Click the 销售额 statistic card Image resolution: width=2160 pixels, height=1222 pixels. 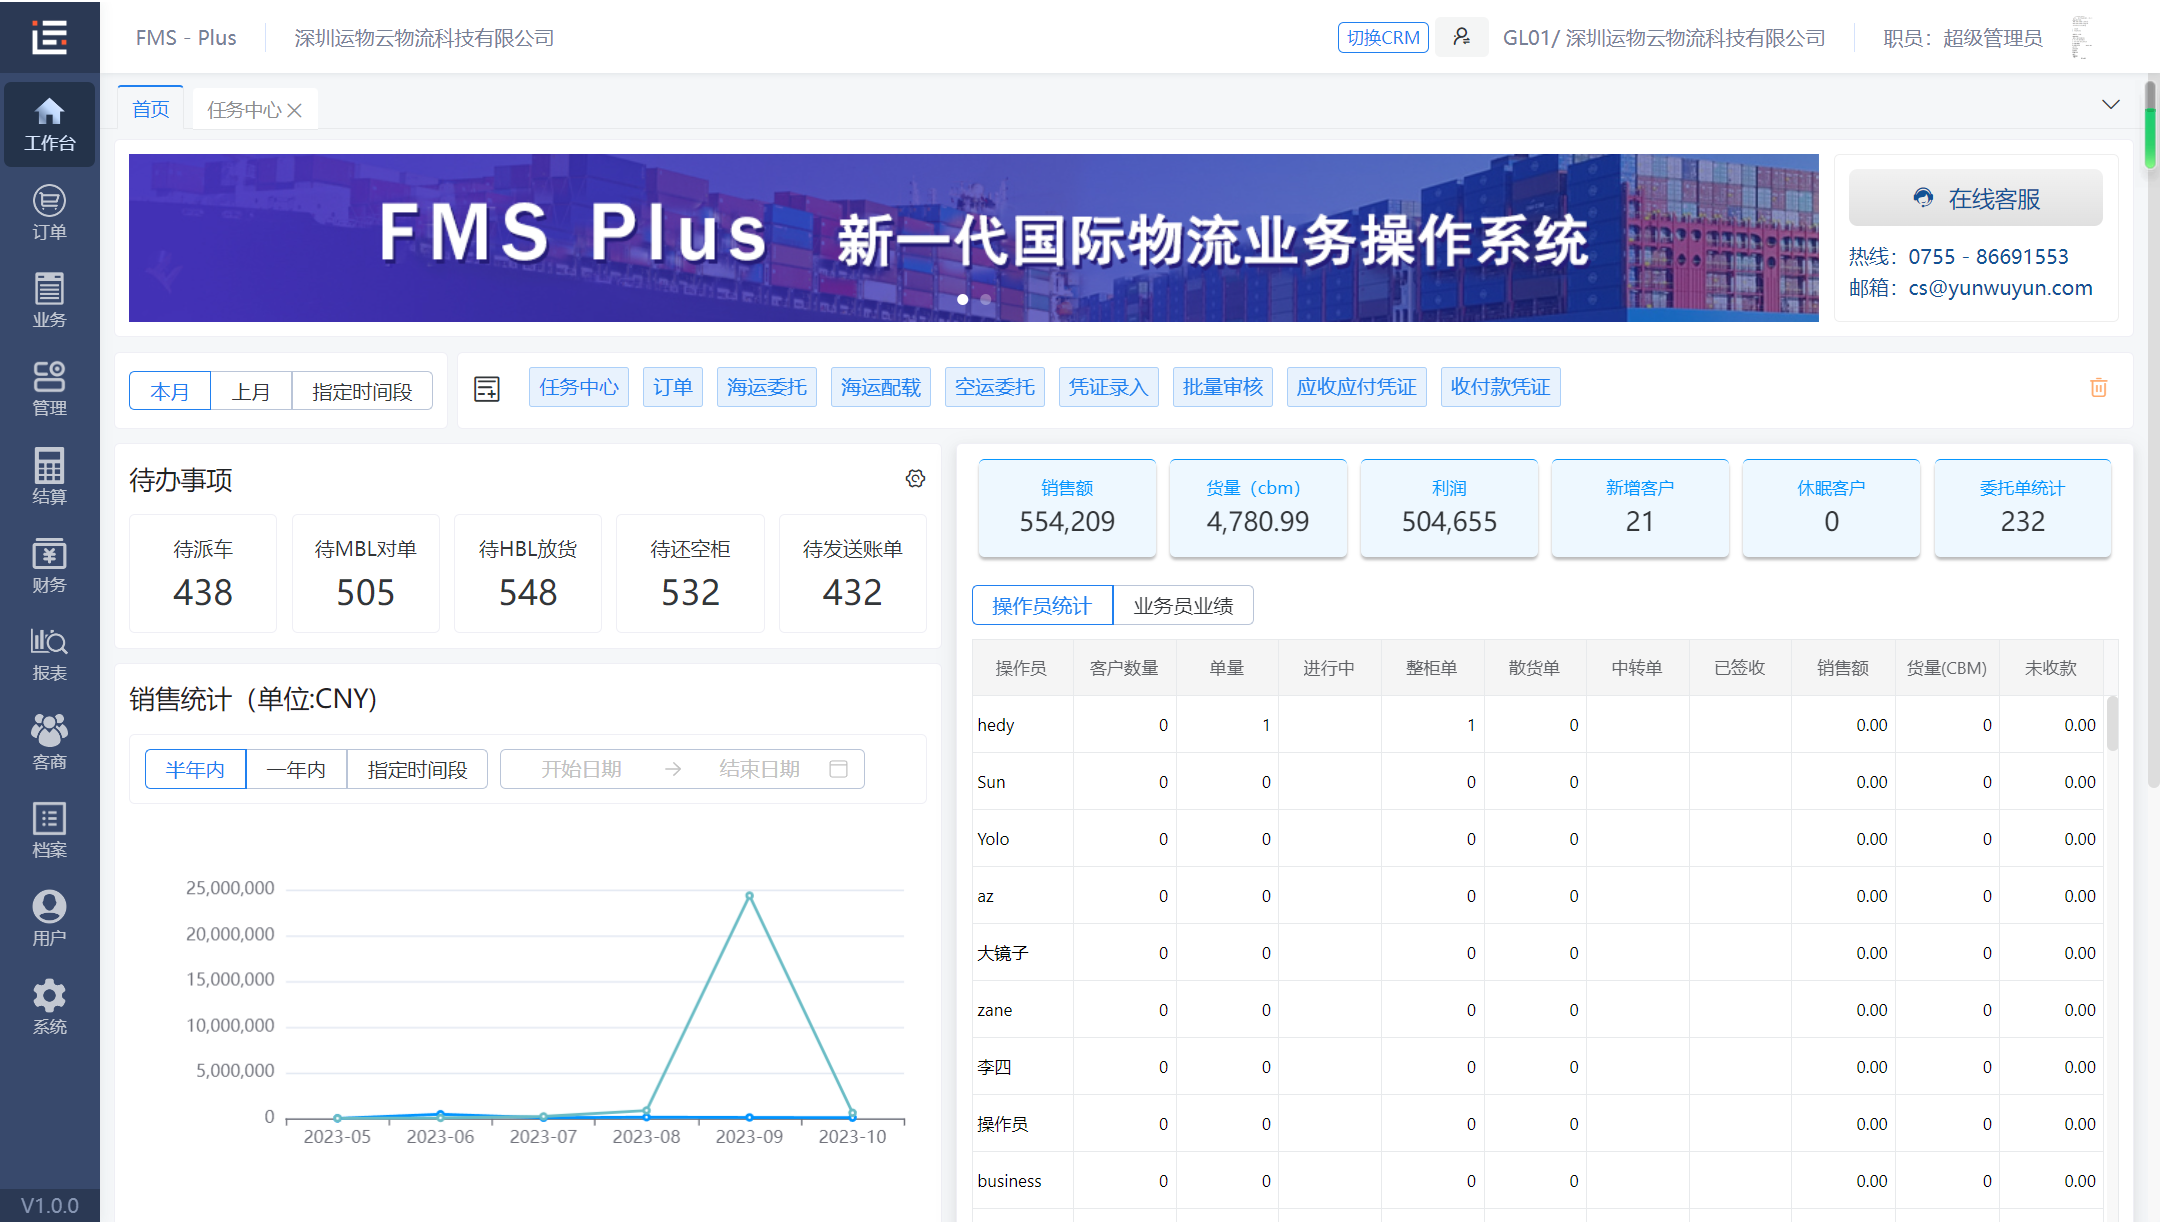(x=1067, y=508)
